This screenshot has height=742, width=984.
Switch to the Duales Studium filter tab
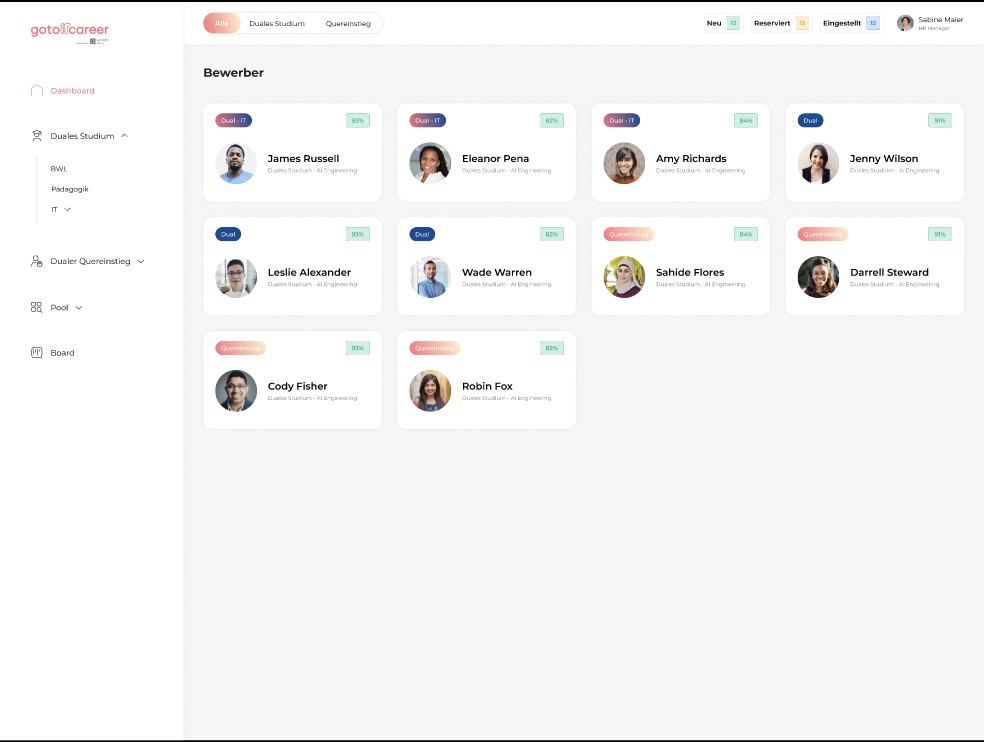click(x=277, y=23)
